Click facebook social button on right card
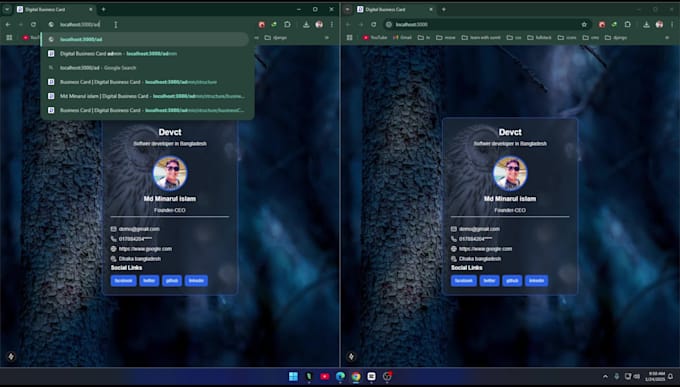Viewport: 680px width, 387px height. pyautogui.click(x=464, y=281)
